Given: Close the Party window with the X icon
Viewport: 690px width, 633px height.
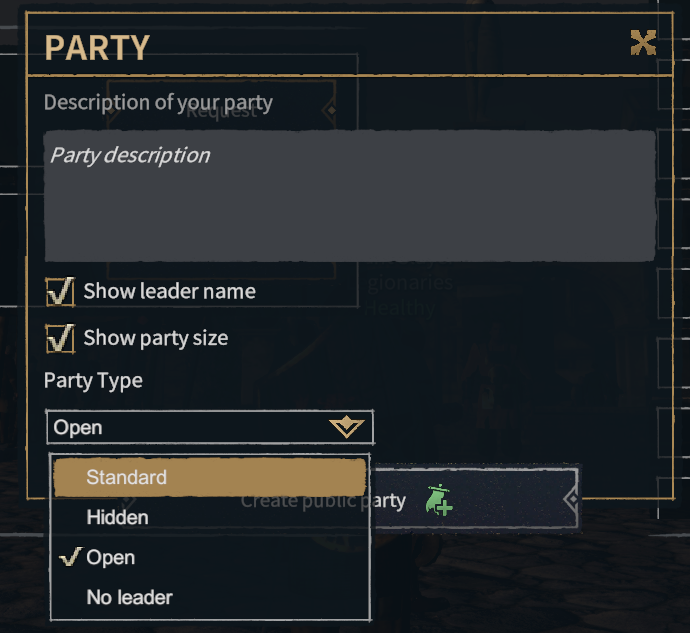Looking at the screenshot, I should click(643, 42).
